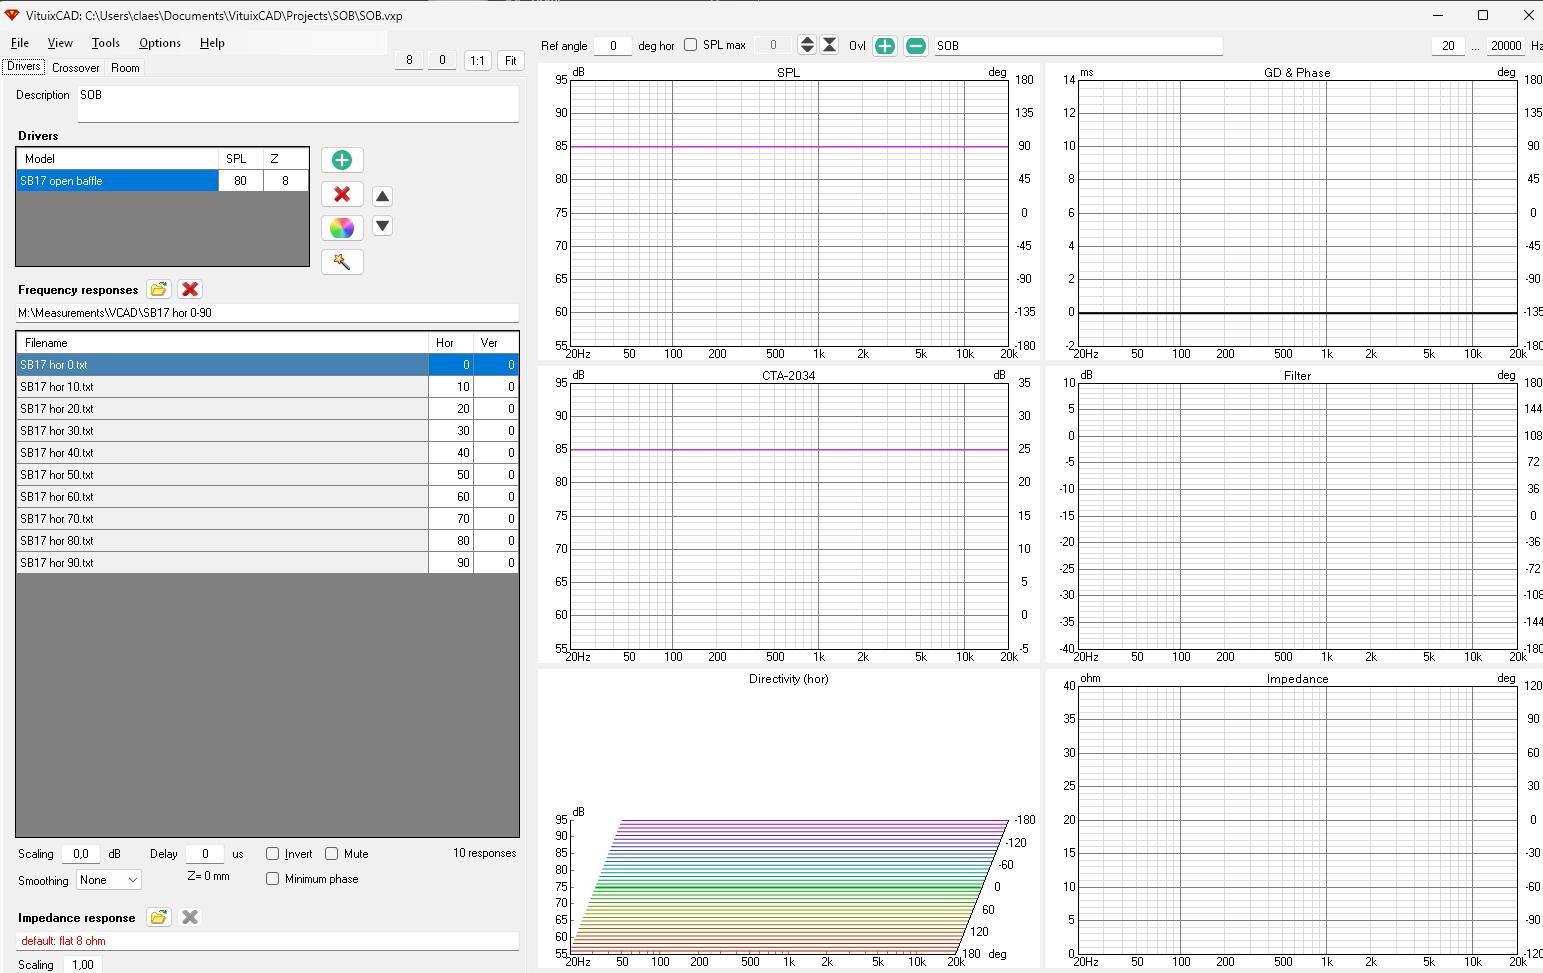This screenshot has width=1543, height=973.
Task: Switch to the Crossover tab
Action: [75, 68]
